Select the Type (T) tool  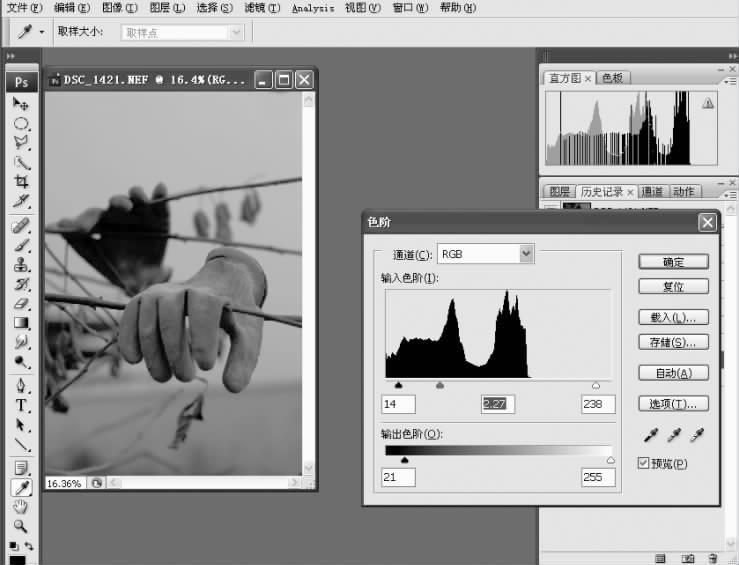click(x=20, y=405)
